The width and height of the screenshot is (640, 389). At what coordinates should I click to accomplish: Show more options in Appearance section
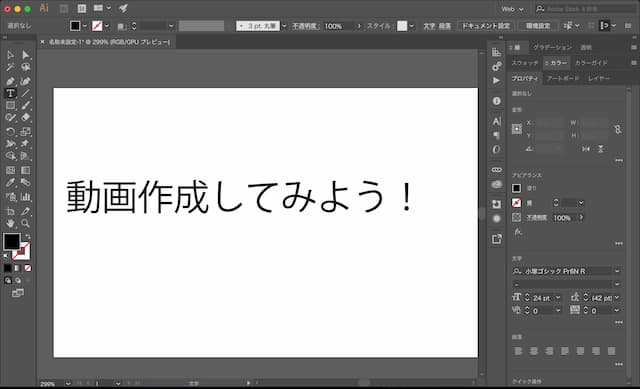pyautogui.click(x=619, y=243)
